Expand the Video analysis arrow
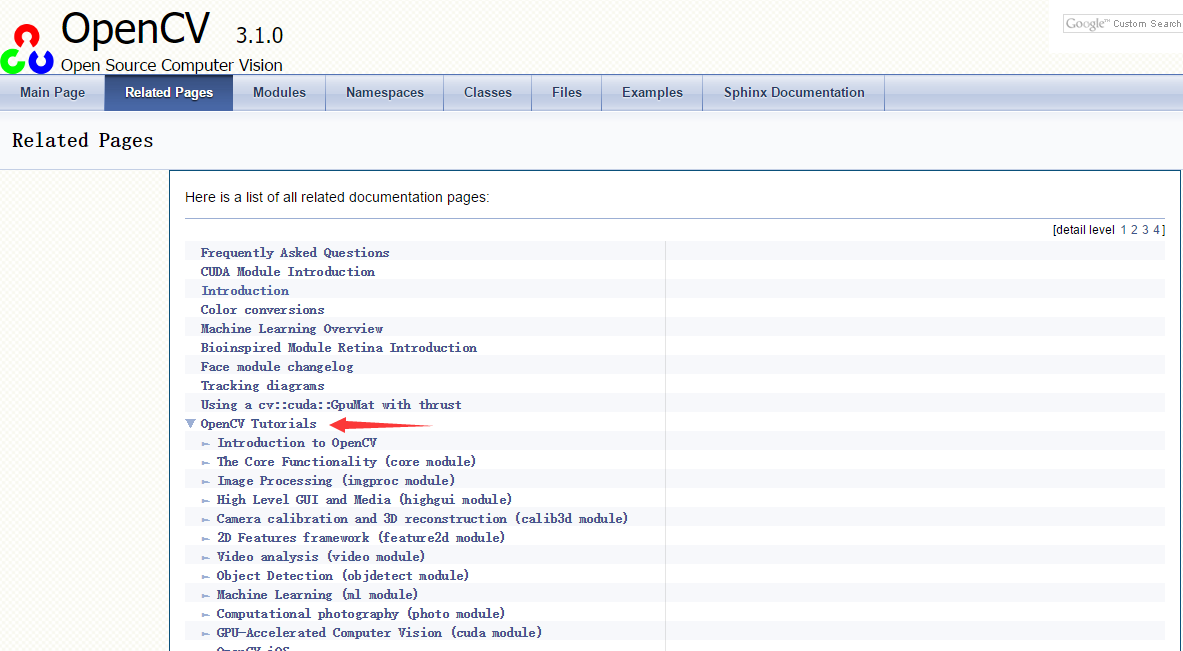 pos(206,557)
